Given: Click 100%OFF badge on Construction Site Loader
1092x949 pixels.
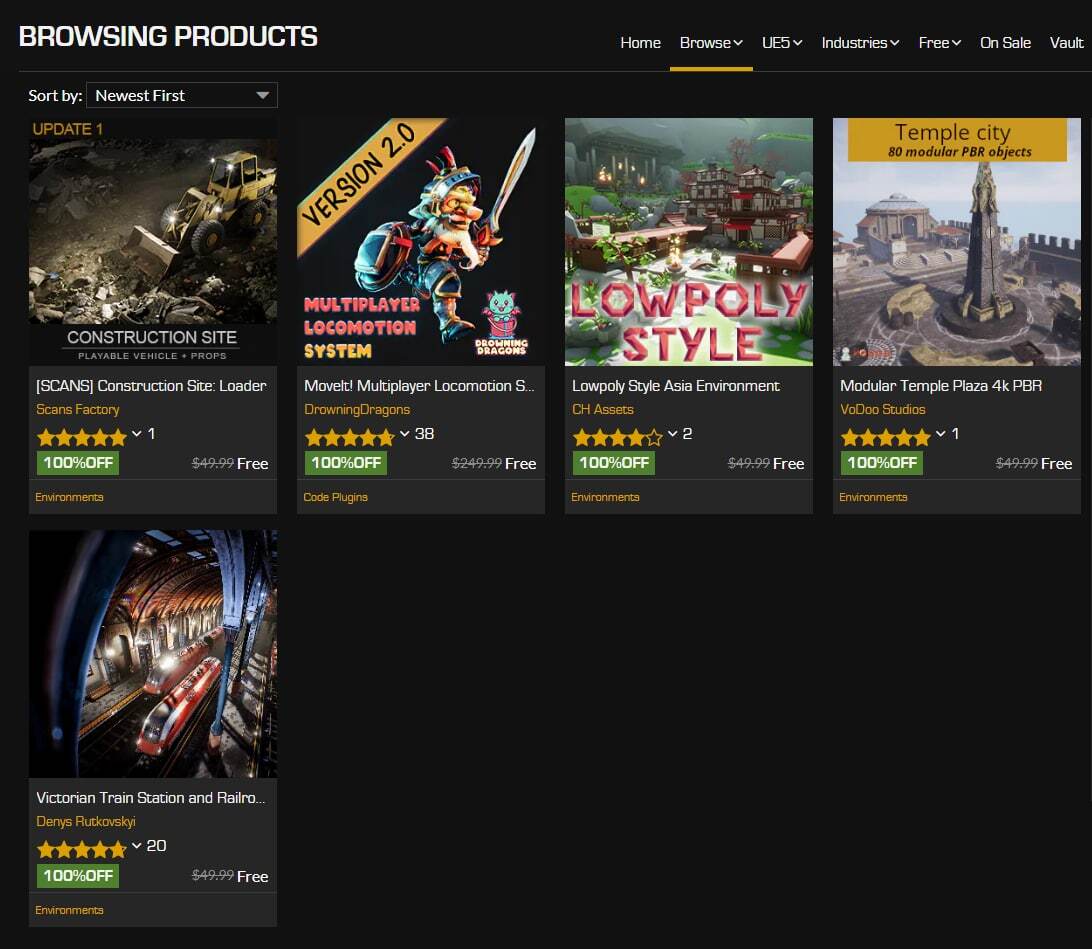Looking at the screenshot, I should click(x=78, y=463).
